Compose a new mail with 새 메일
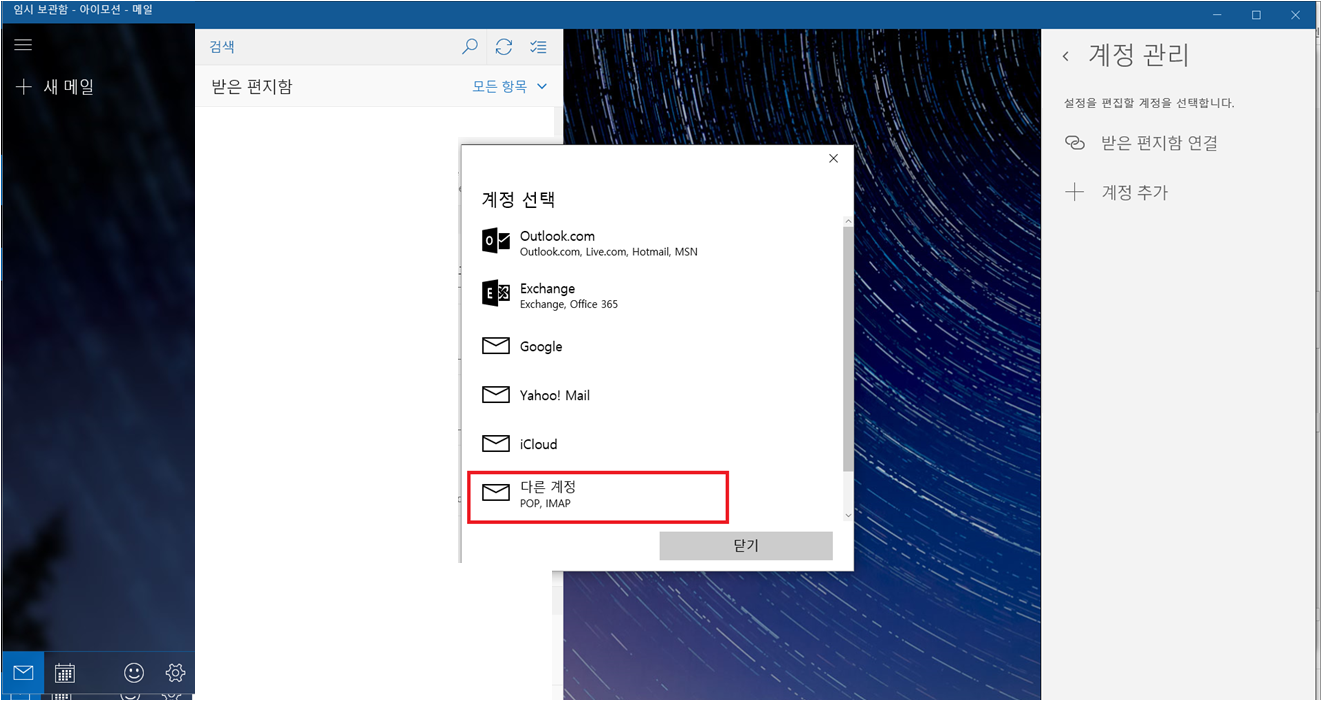 (x=55, y=87)
